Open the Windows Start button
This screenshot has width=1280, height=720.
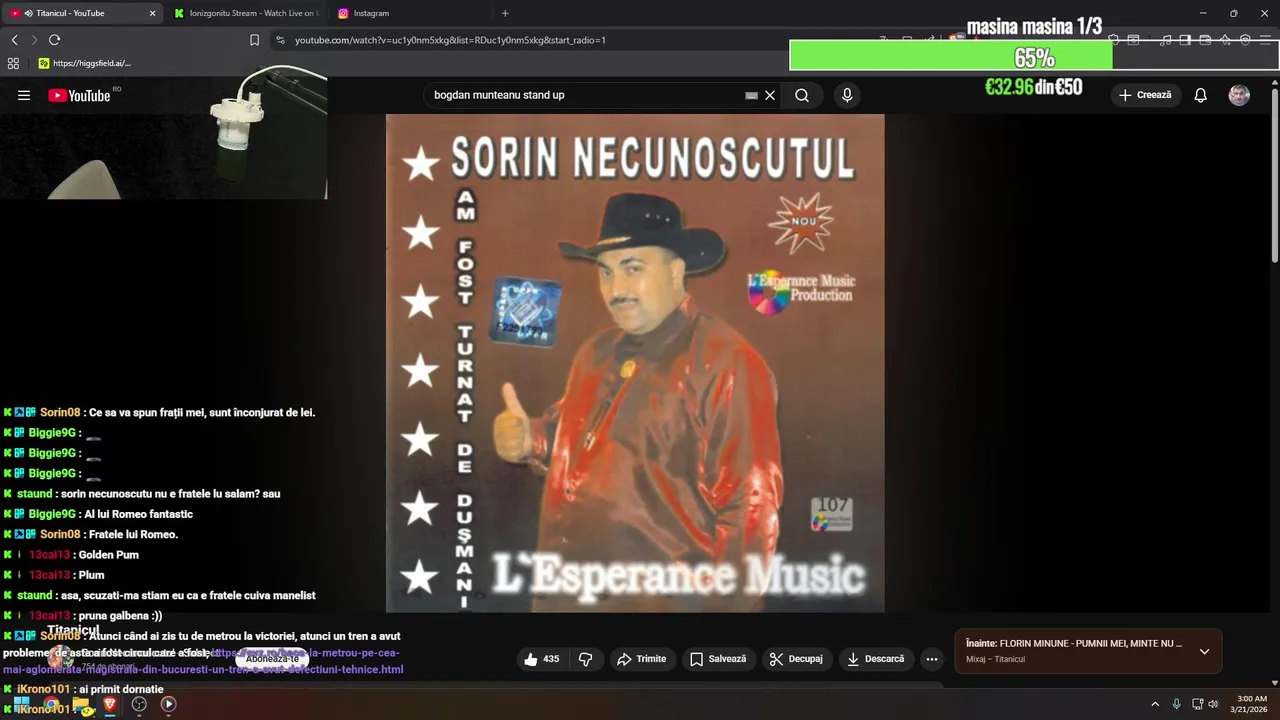(21, 704)
